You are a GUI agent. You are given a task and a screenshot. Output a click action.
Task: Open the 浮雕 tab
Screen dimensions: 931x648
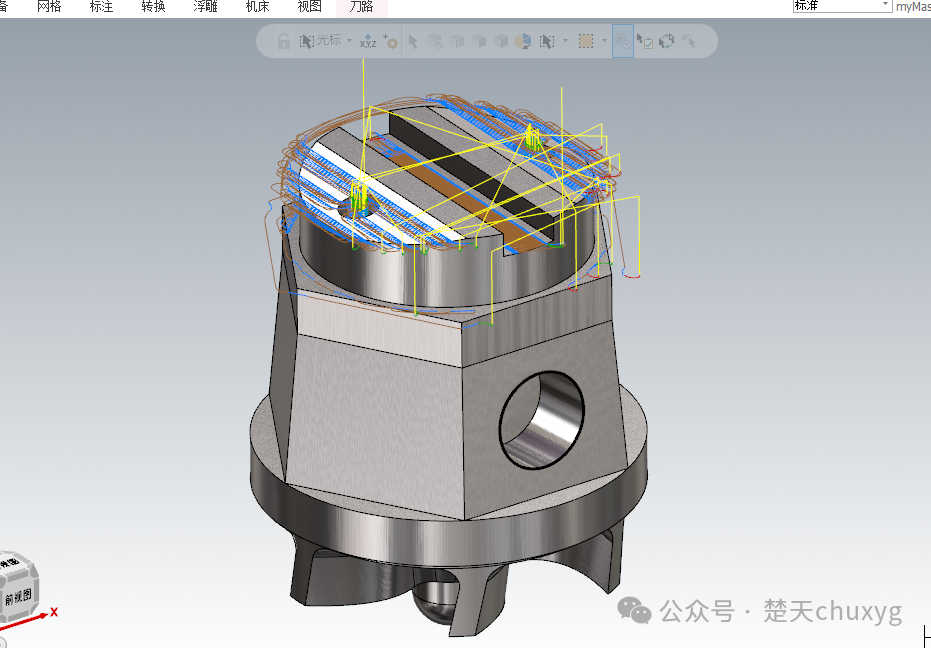(x=205, y=7)
